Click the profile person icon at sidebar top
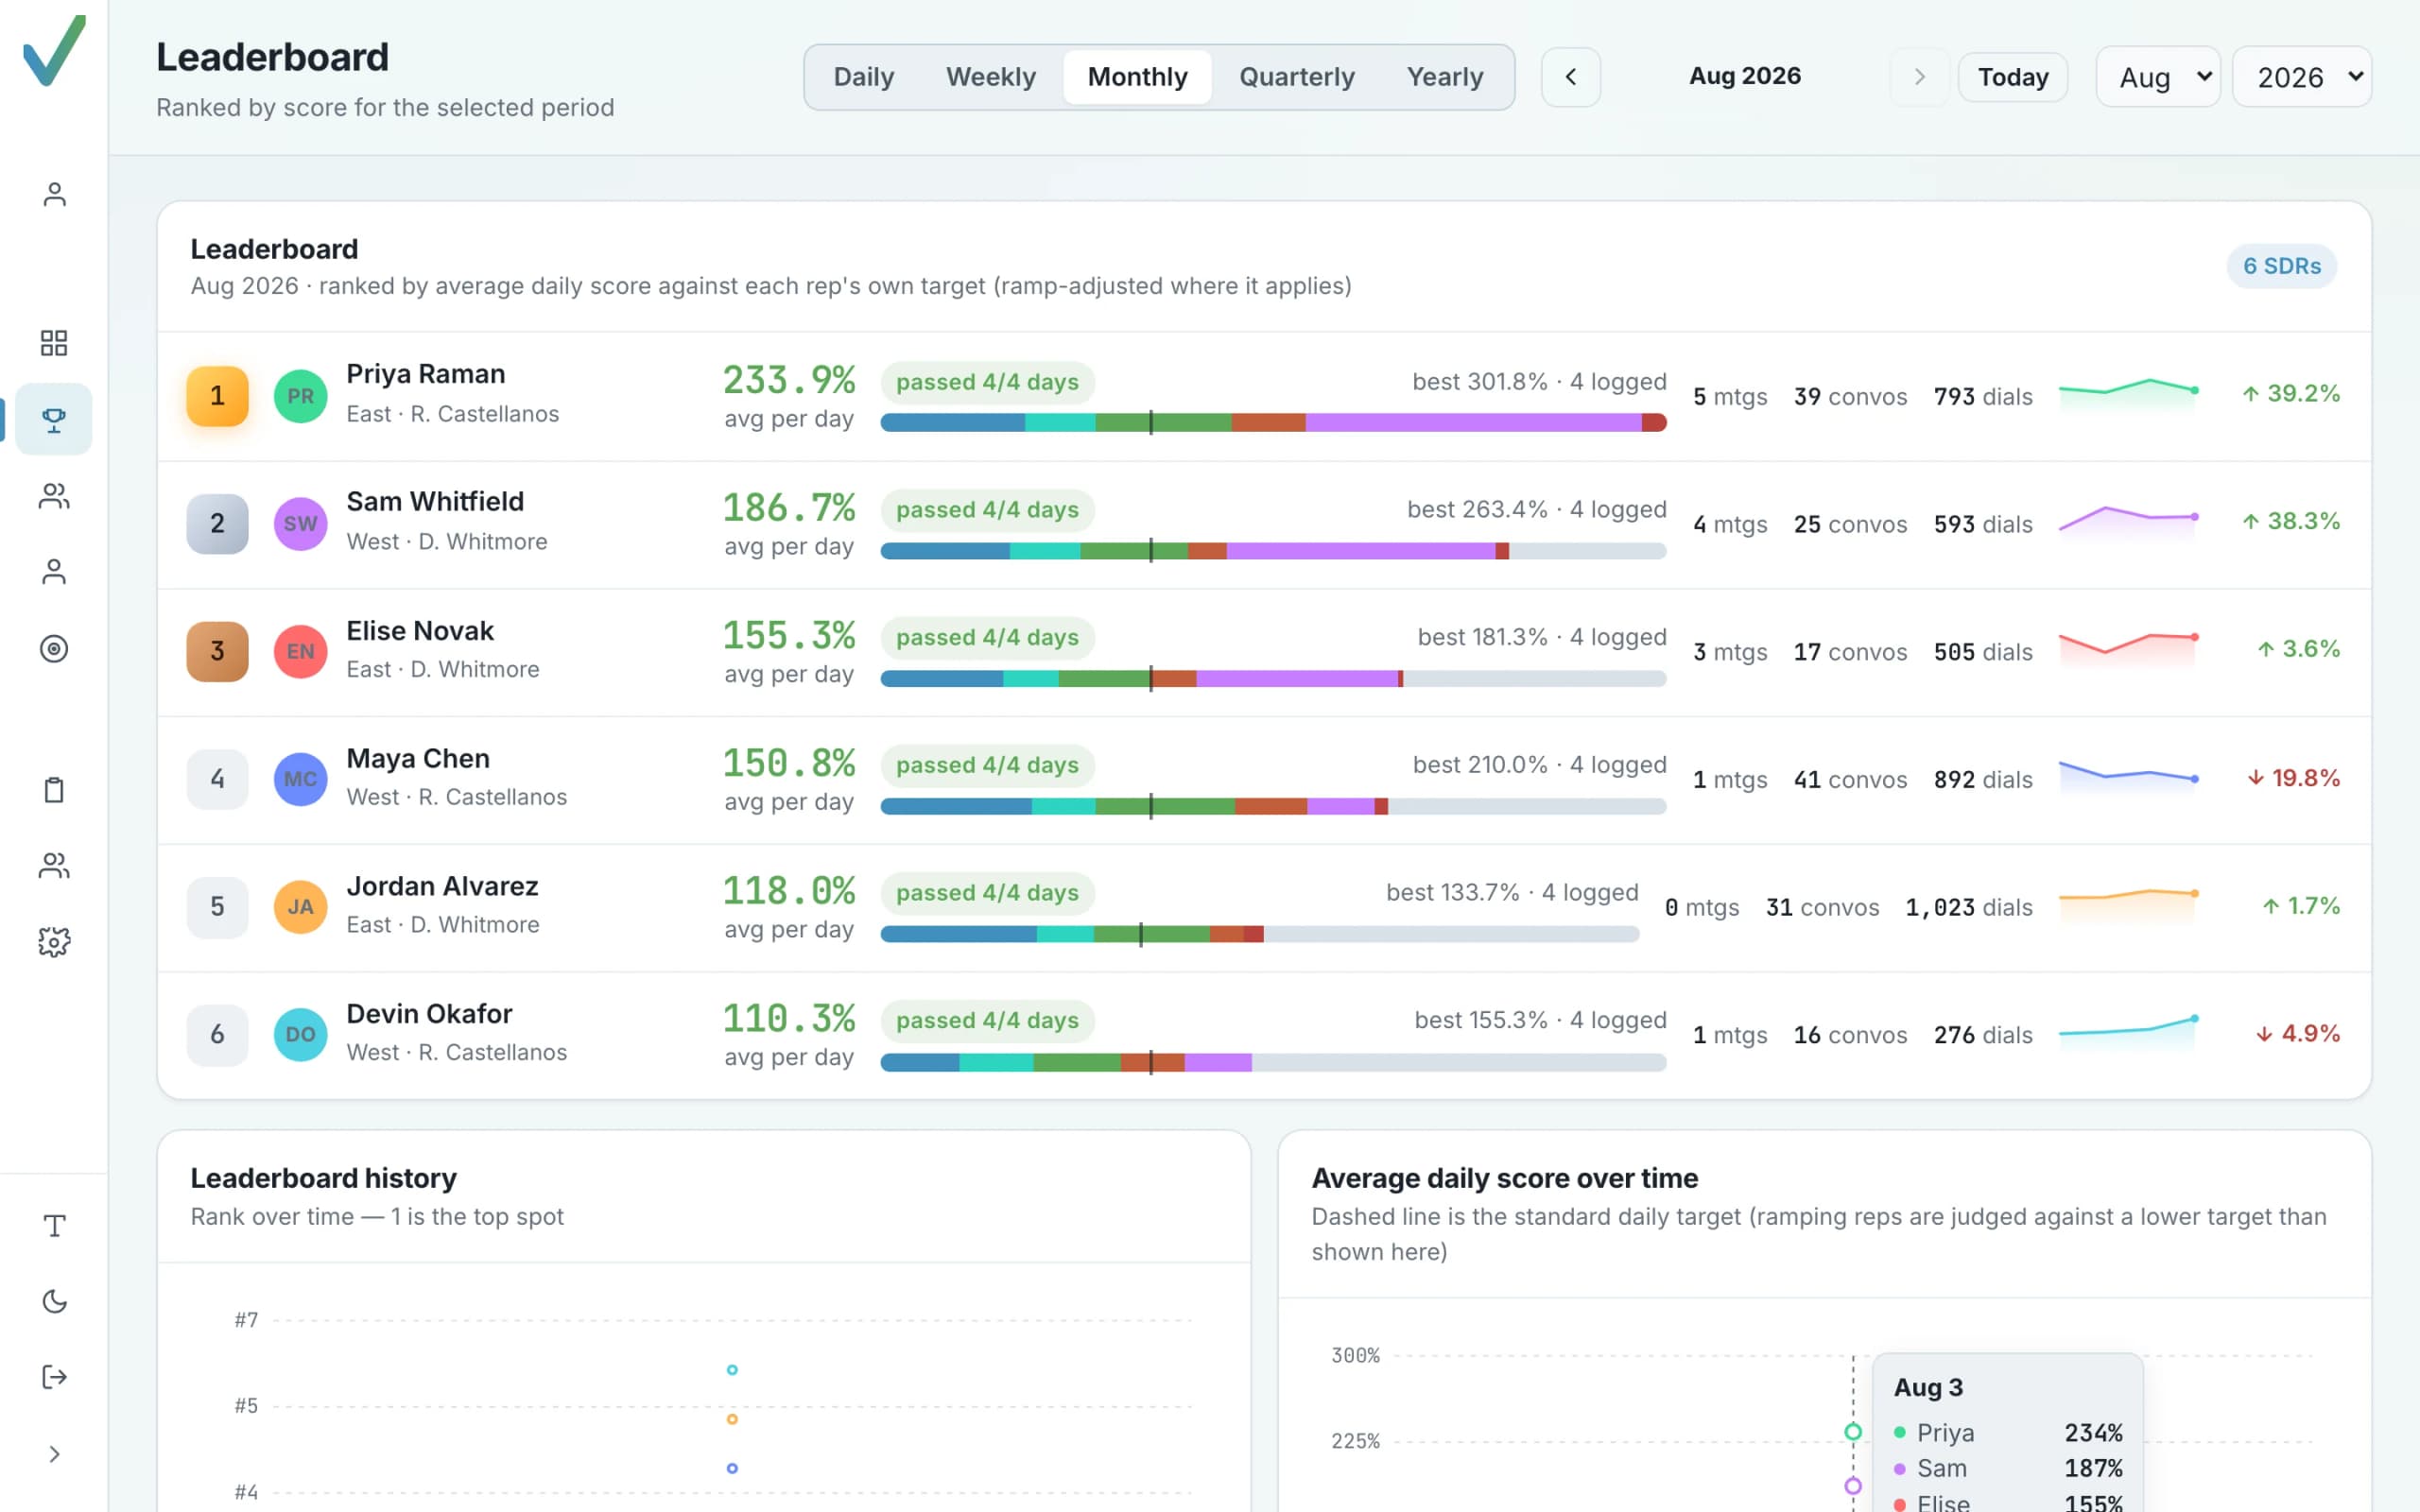This screenshot has height=1512, width=2420. (x=54, y=194)
